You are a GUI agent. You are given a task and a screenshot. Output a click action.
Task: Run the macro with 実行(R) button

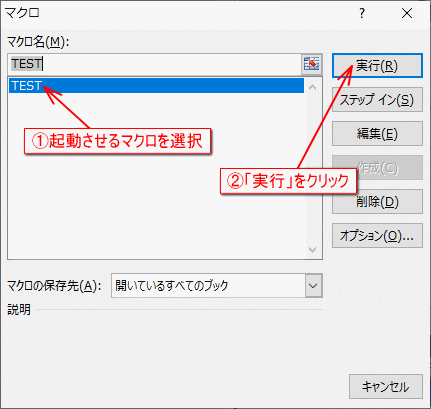[x=377, y=66]
